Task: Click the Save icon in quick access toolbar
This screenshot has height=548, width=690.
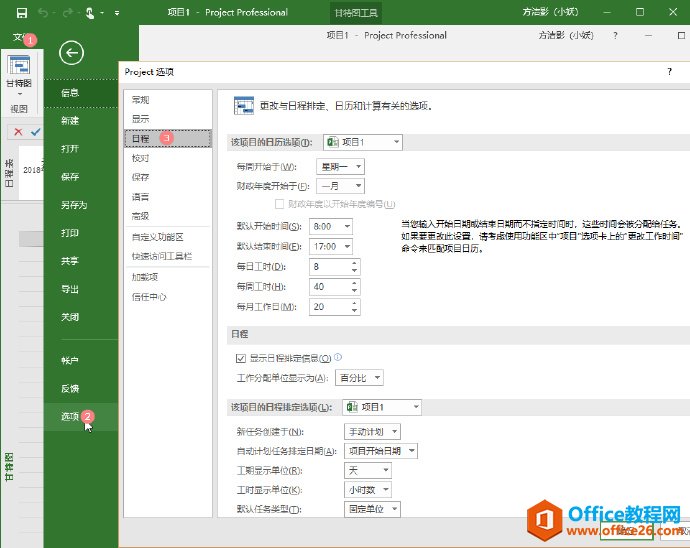Action: pos(21,13)
